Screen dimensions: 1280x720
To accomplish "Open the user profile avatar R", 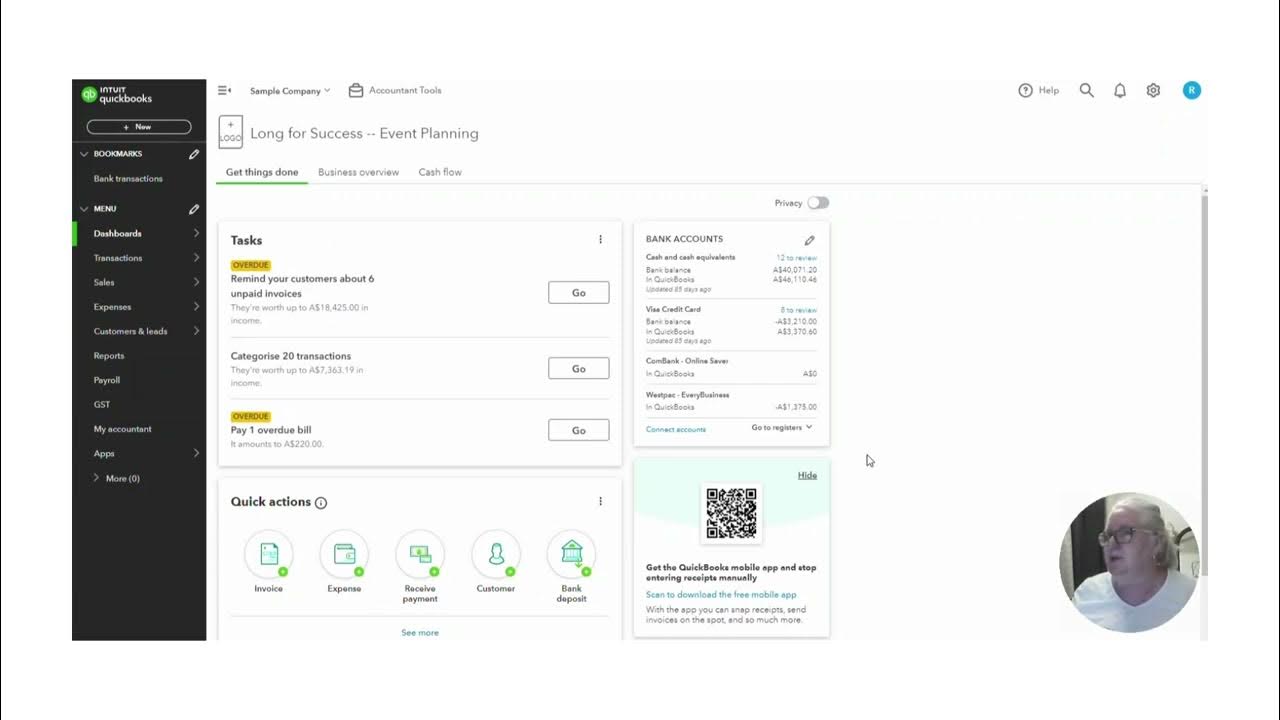I will click(1191, 90).
